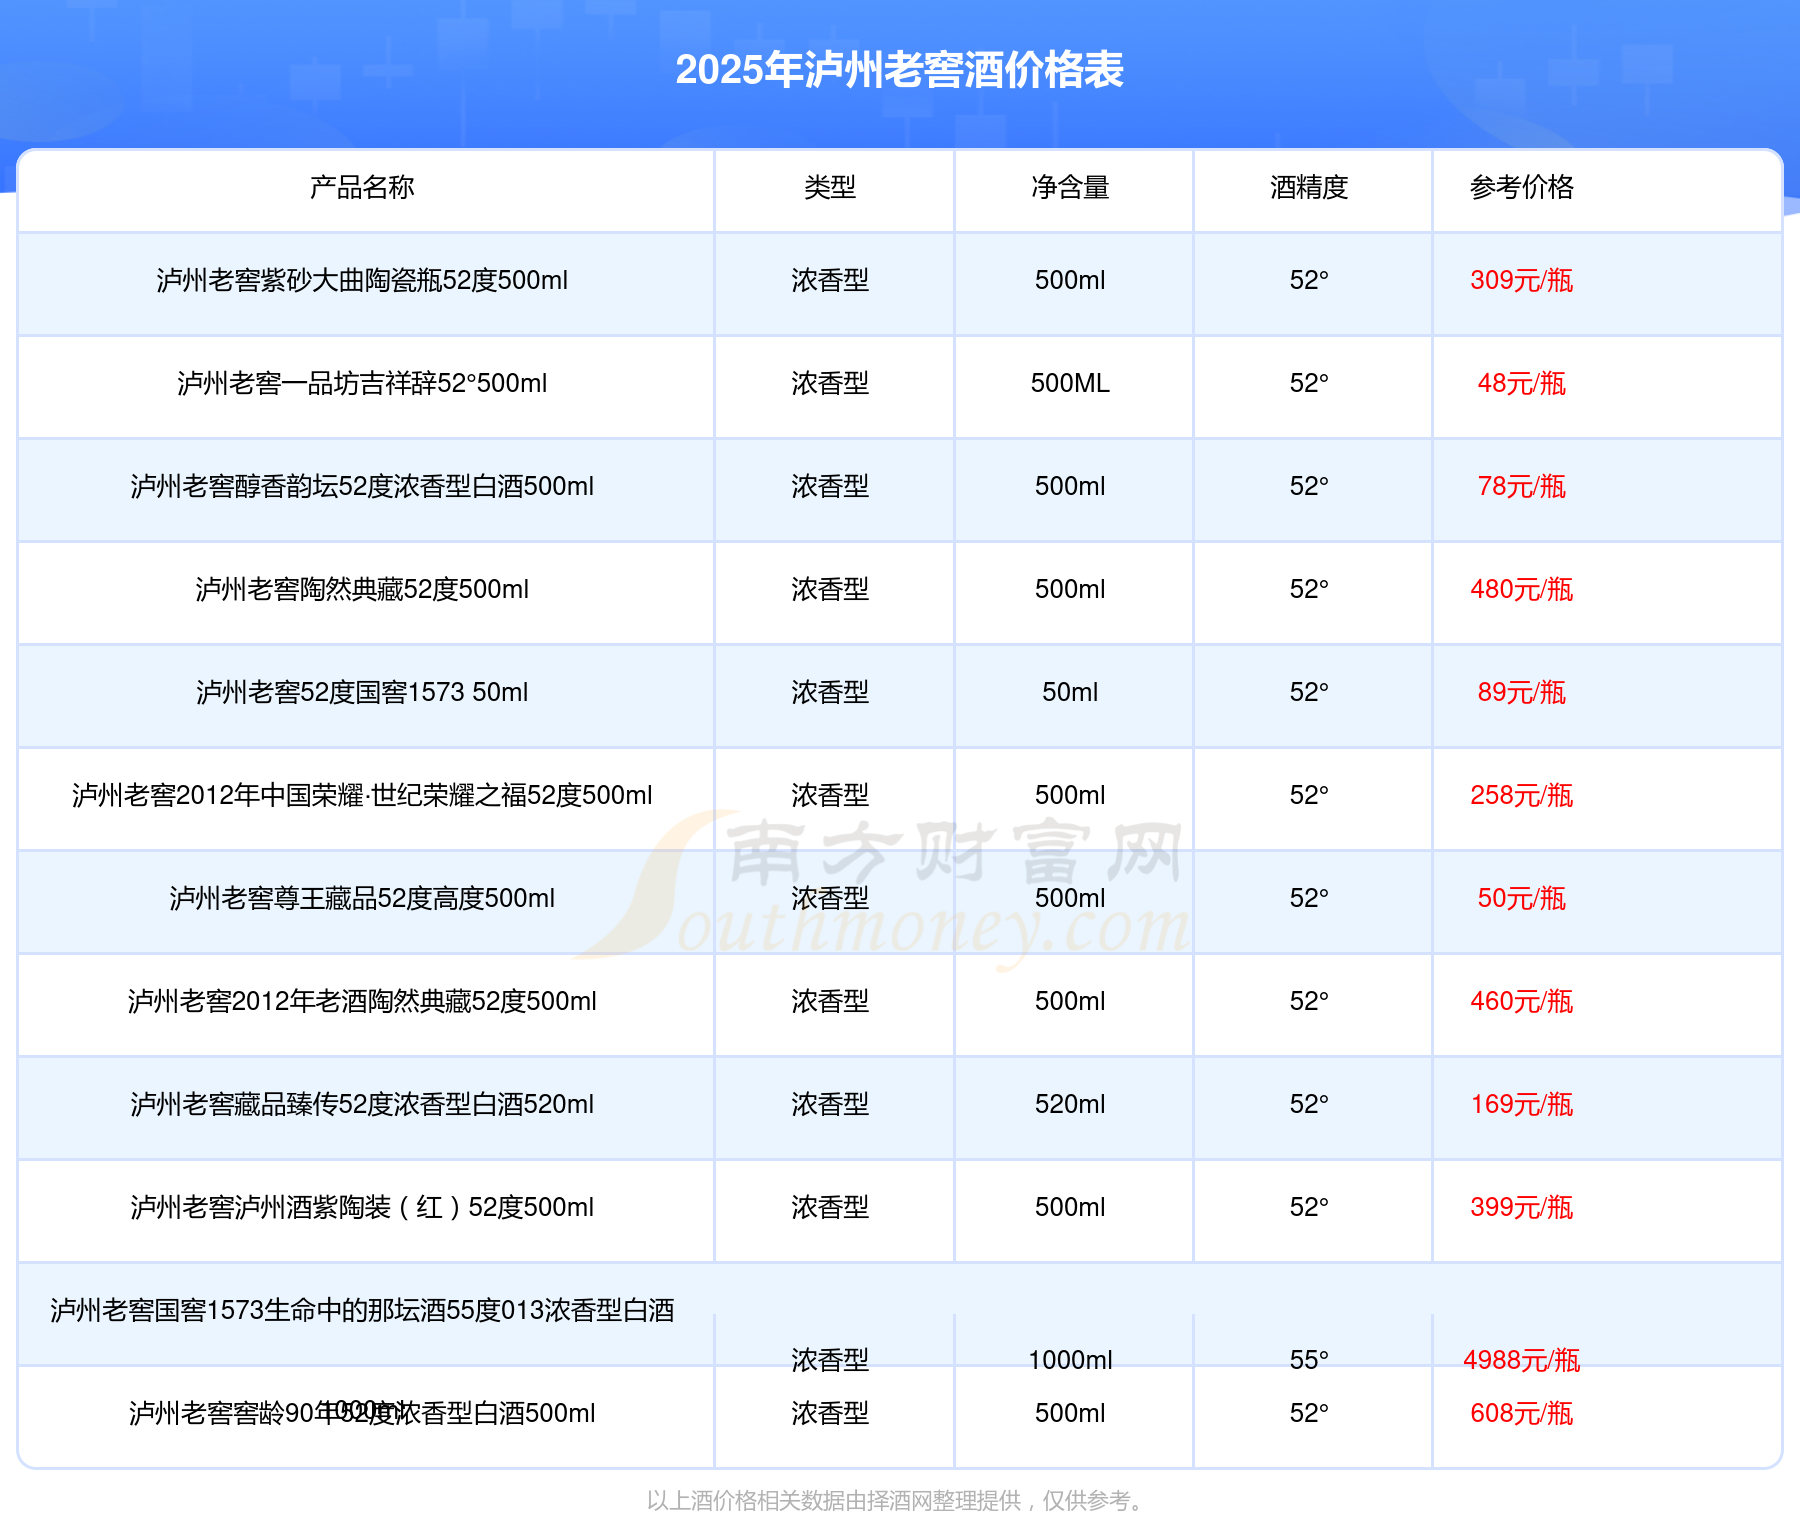This screenshot has height=1516, width=1800.
Task: Click the price "309元/瓶"
Action: [1522, 280]
